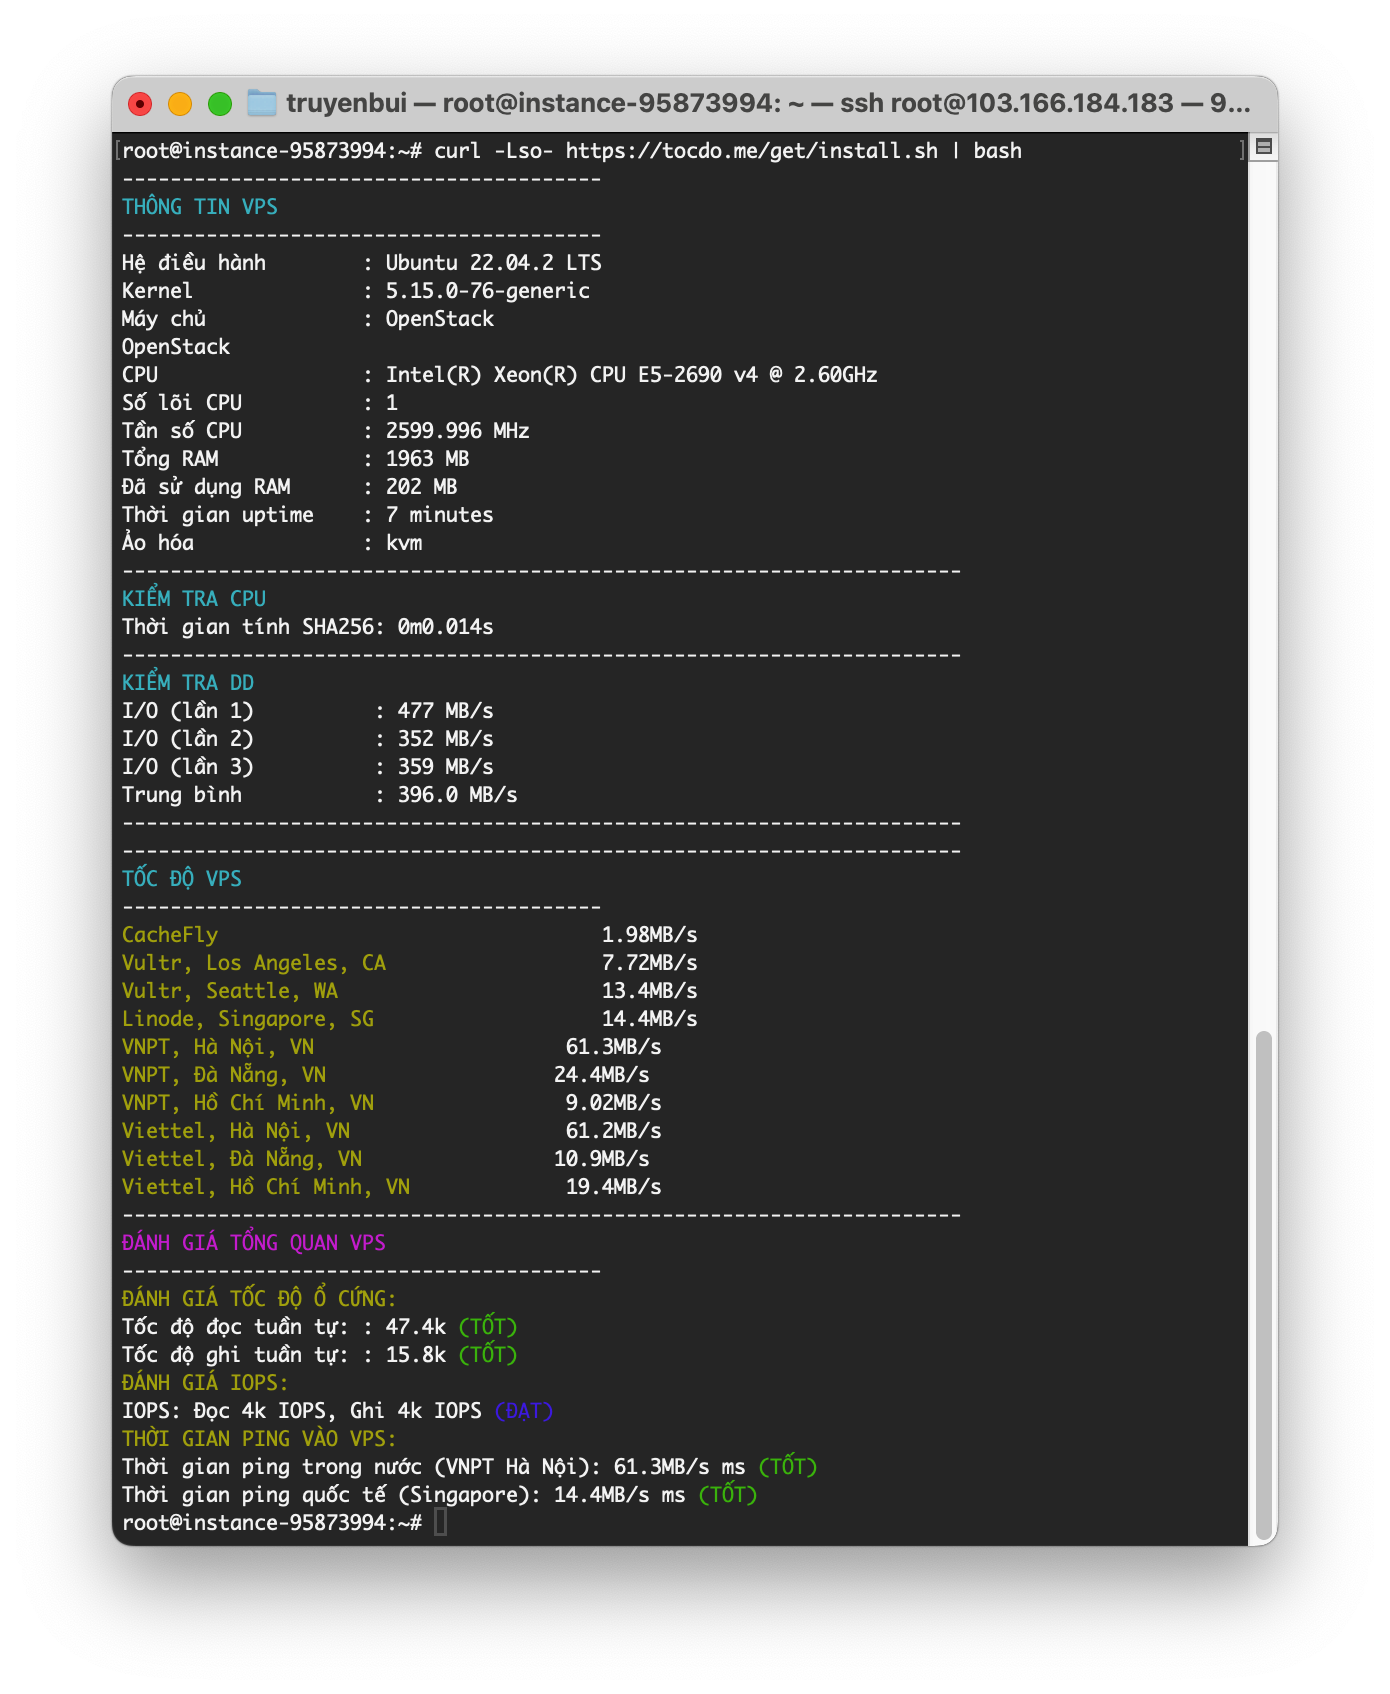Screen dimensions: 1390x1694
Task: Click the virtualization value kvm
Action: [404, 543]
